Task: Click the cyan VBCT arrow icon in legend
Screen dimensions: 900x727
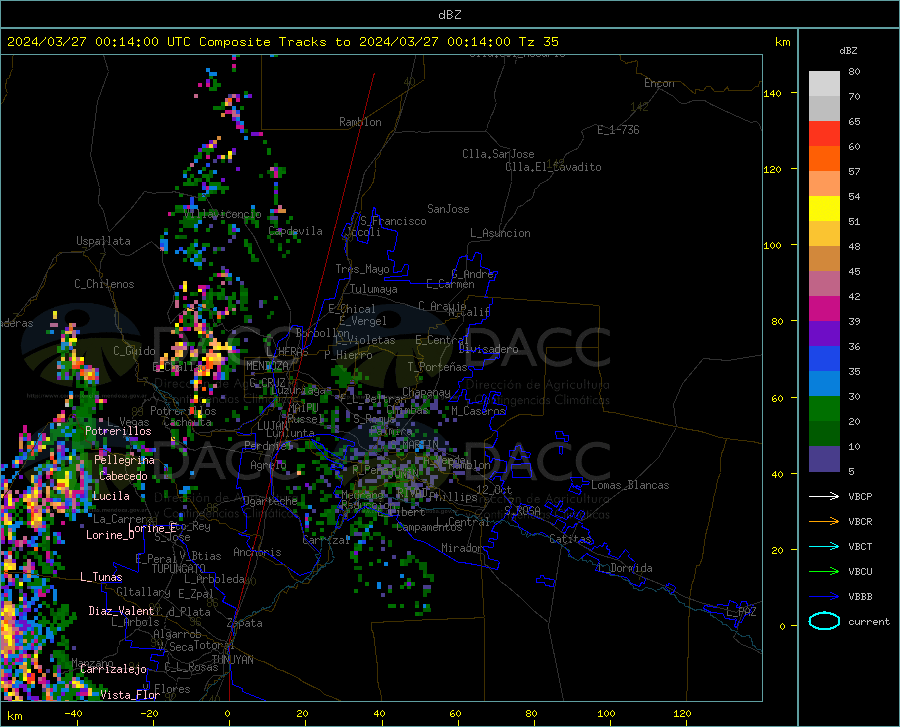Action: [824, 546]
